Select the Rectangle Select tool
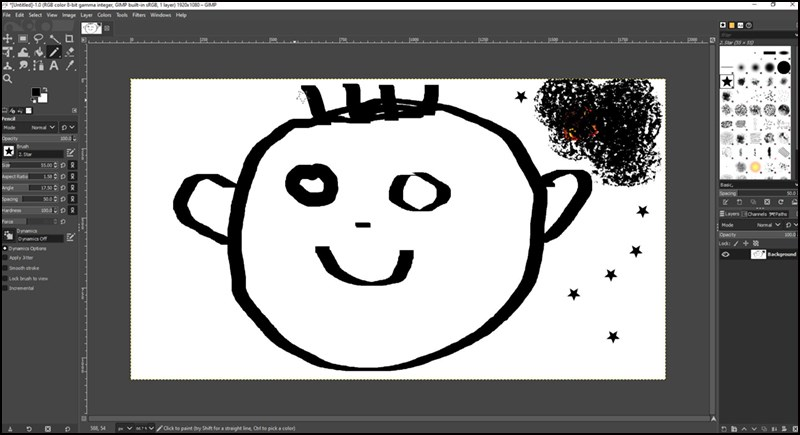 point(24,39)
